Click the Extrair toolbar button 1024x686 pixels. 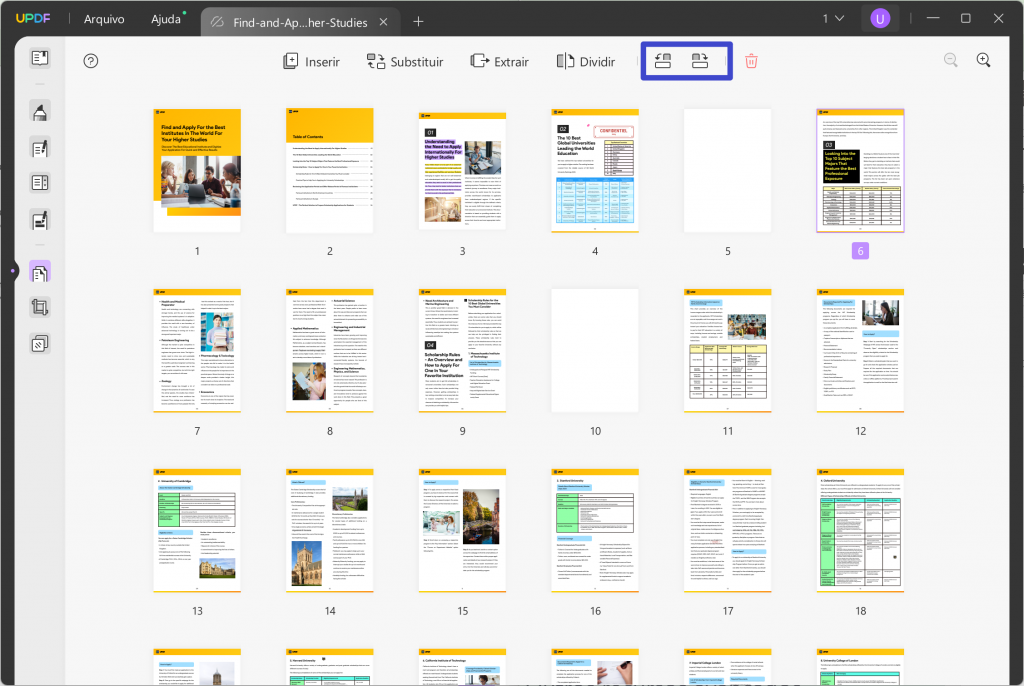(x=499, y=61)
